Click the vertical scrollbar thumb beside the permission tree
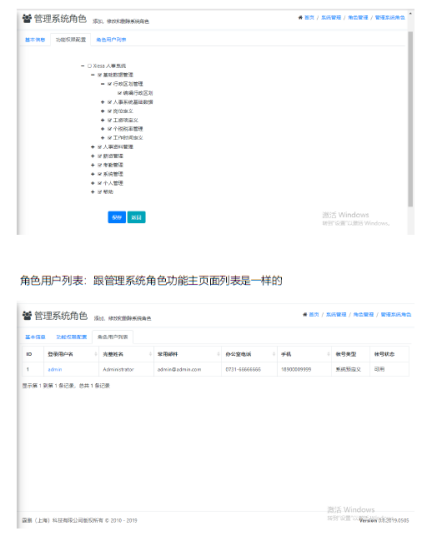The width and height of the screenshot is (447, 538). point(410,118)
